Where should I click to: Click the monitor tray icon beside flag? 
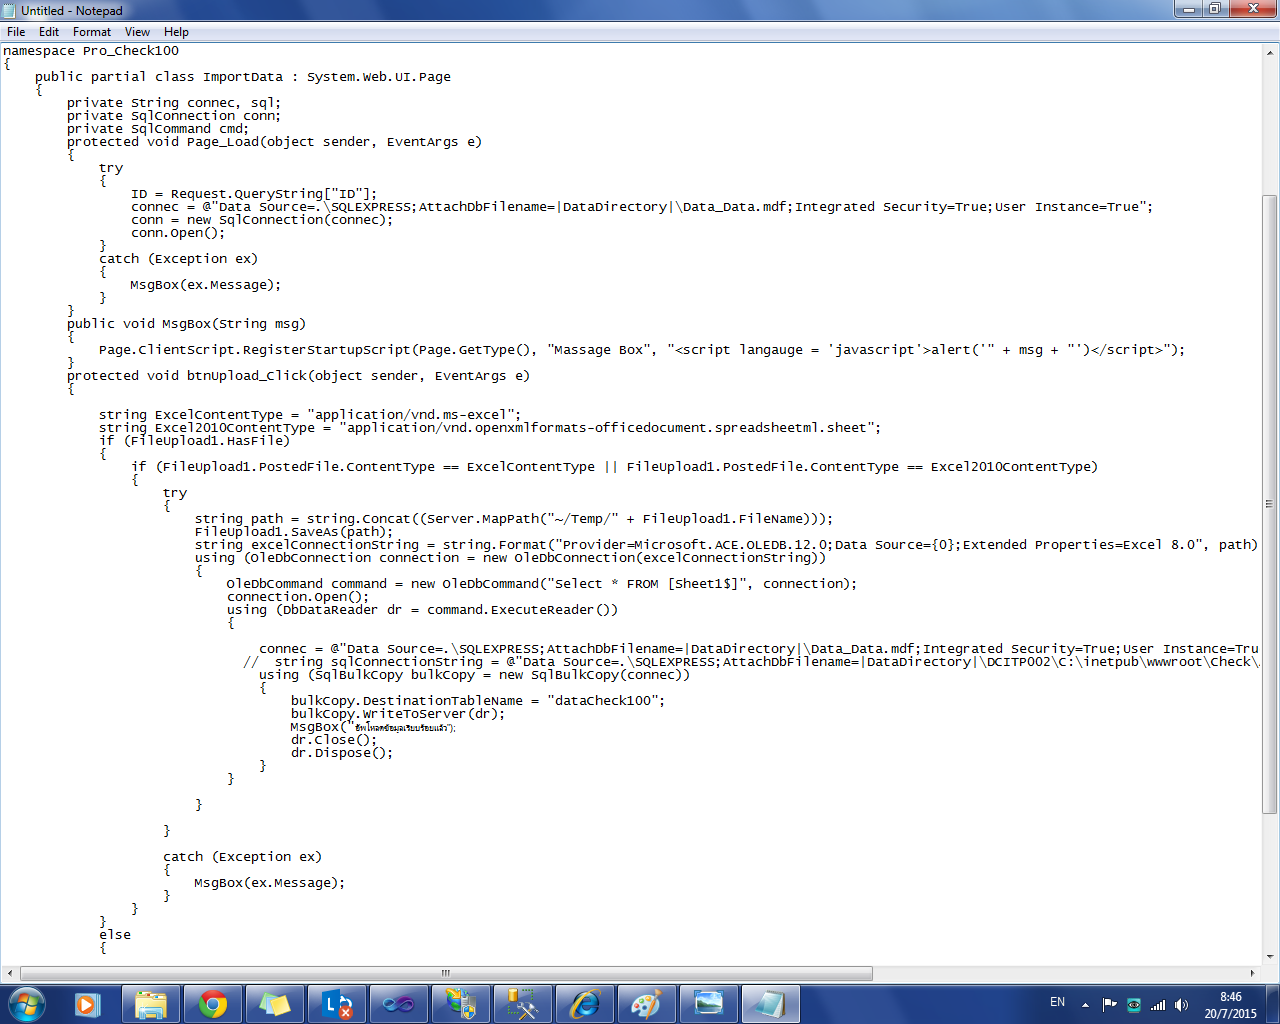1134,1005
